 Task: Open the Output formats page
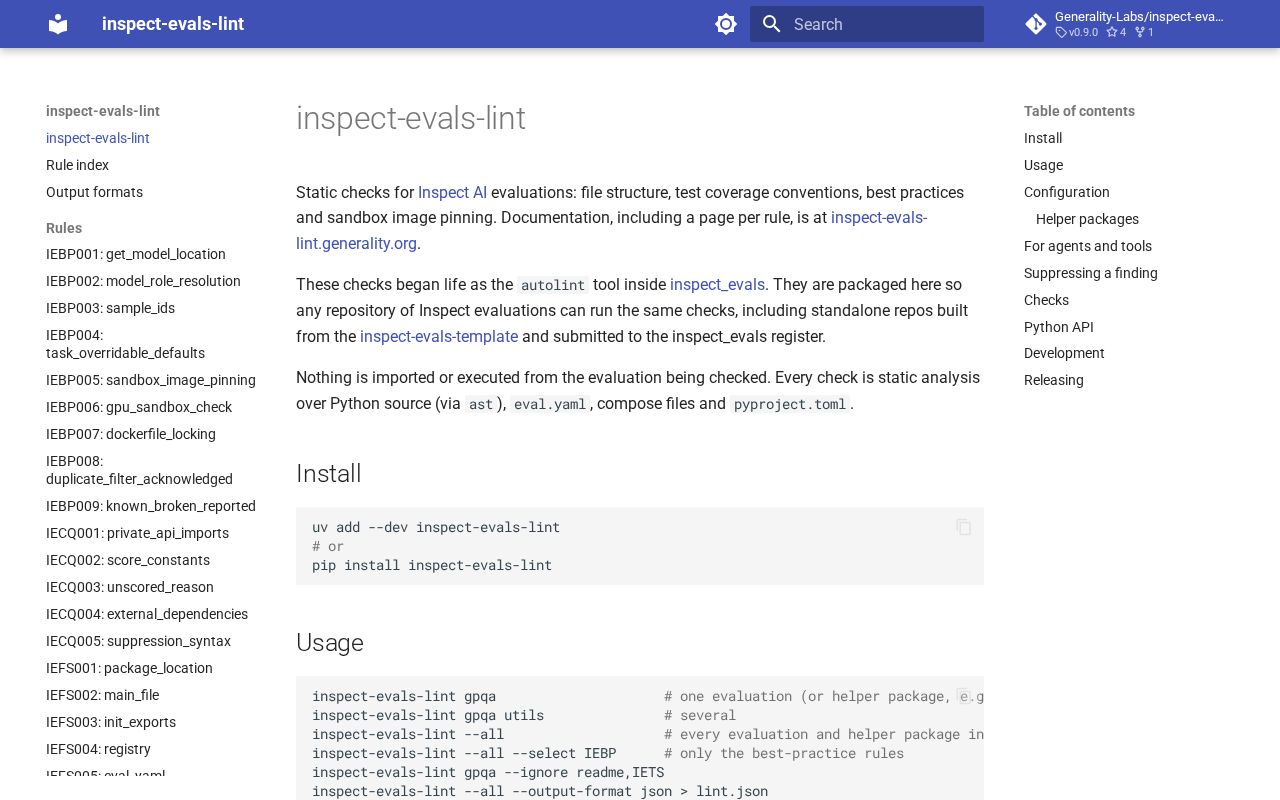94,192
